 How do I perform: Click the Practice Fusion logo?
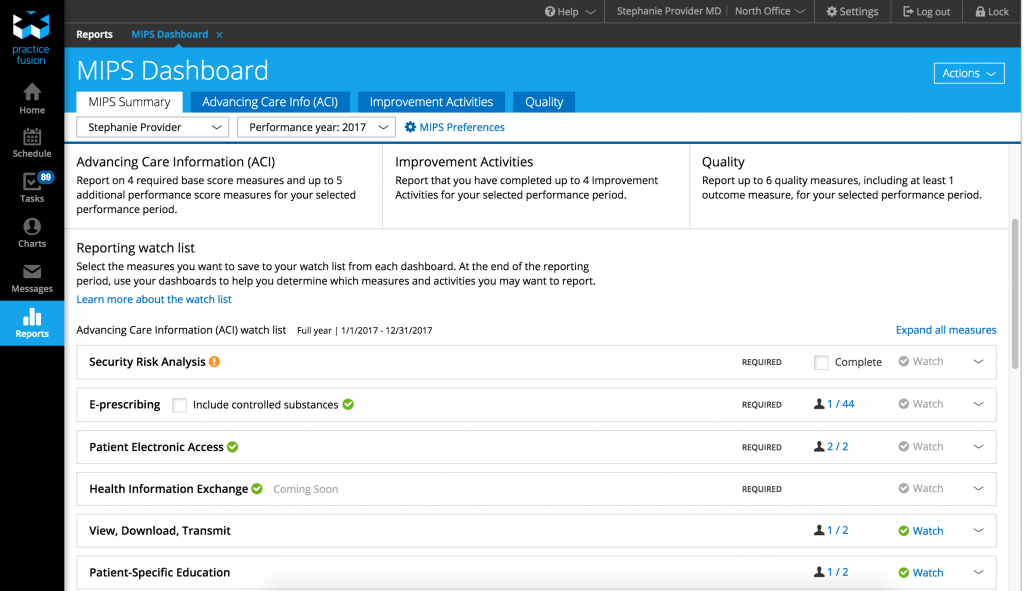(x=31, y=38)
